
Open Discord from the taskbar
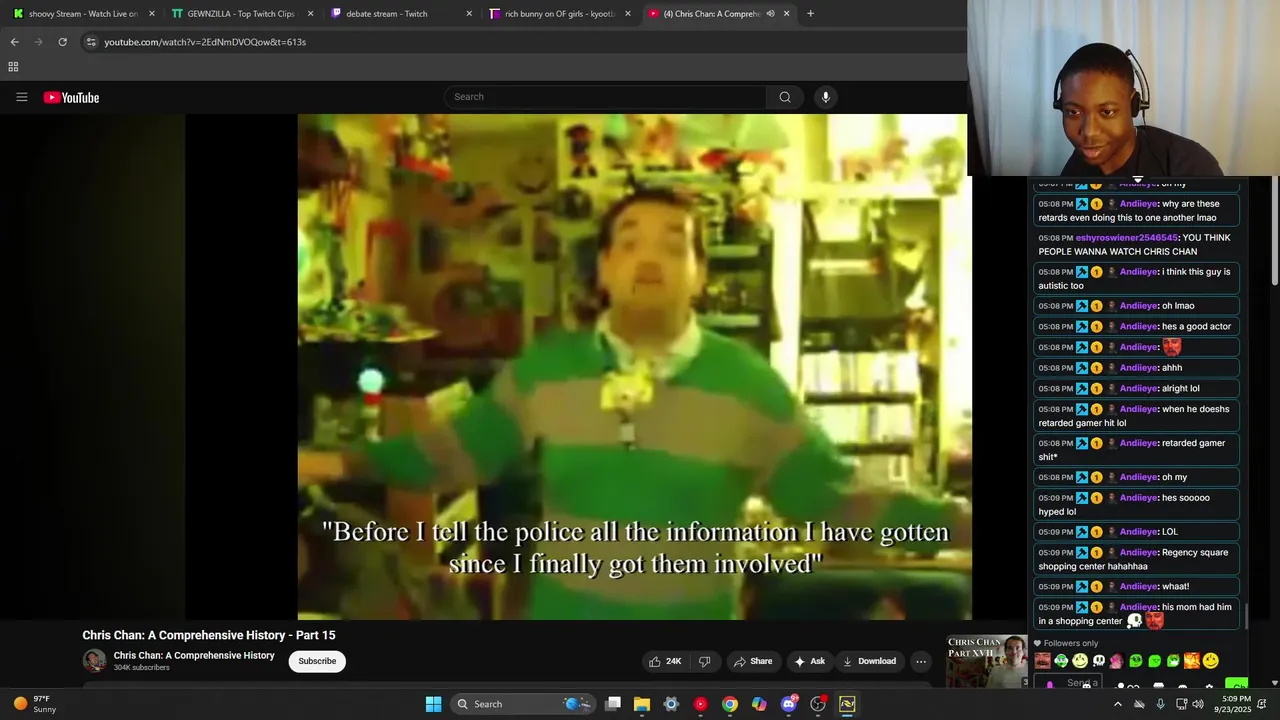coord(789,704)
